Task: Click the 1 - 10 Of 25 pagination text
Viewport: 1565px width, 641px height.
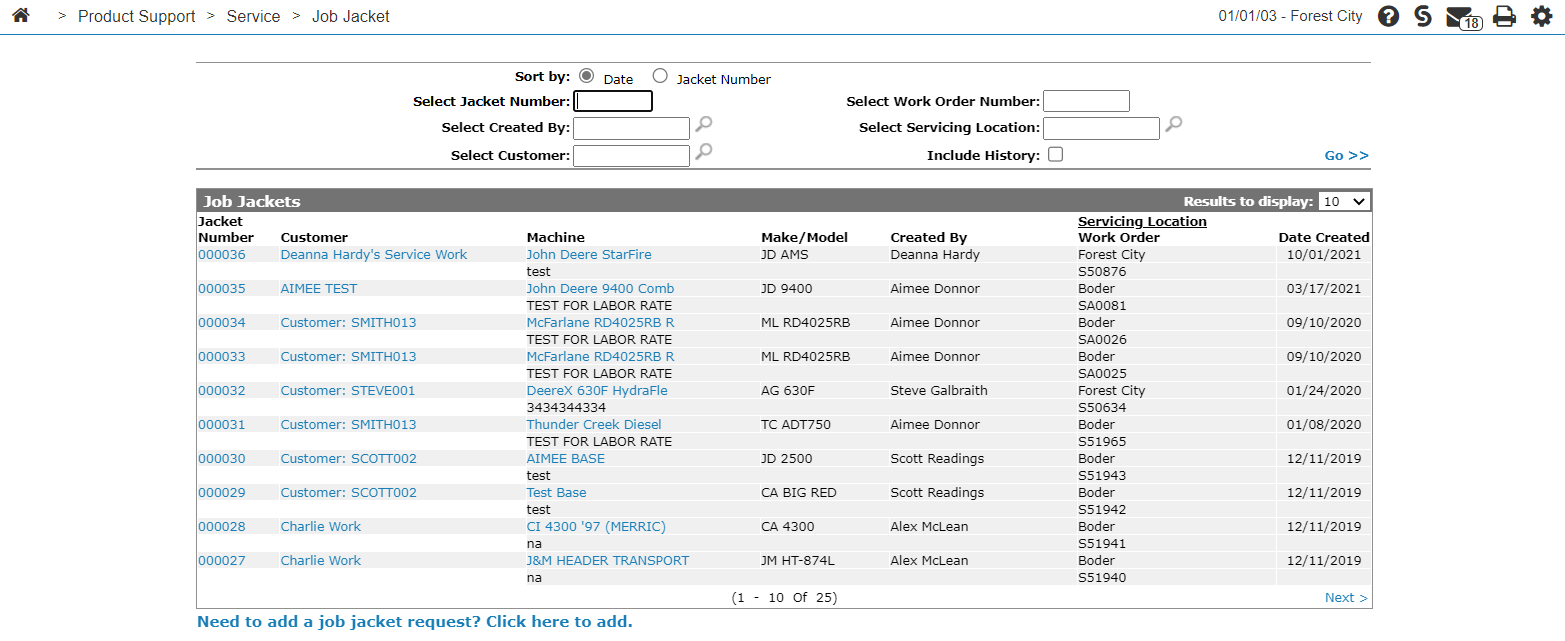Action: [784, 598]
